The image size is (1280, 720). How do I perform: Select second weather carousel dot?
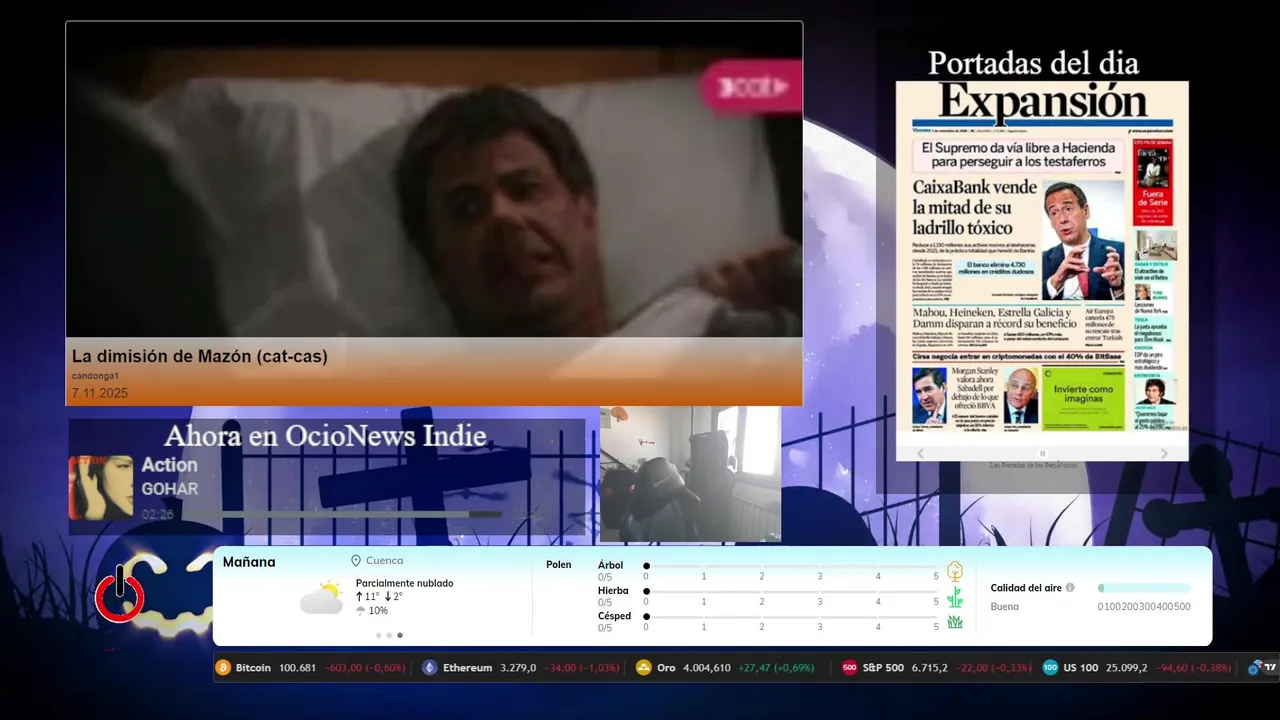[x=389, y=635]
